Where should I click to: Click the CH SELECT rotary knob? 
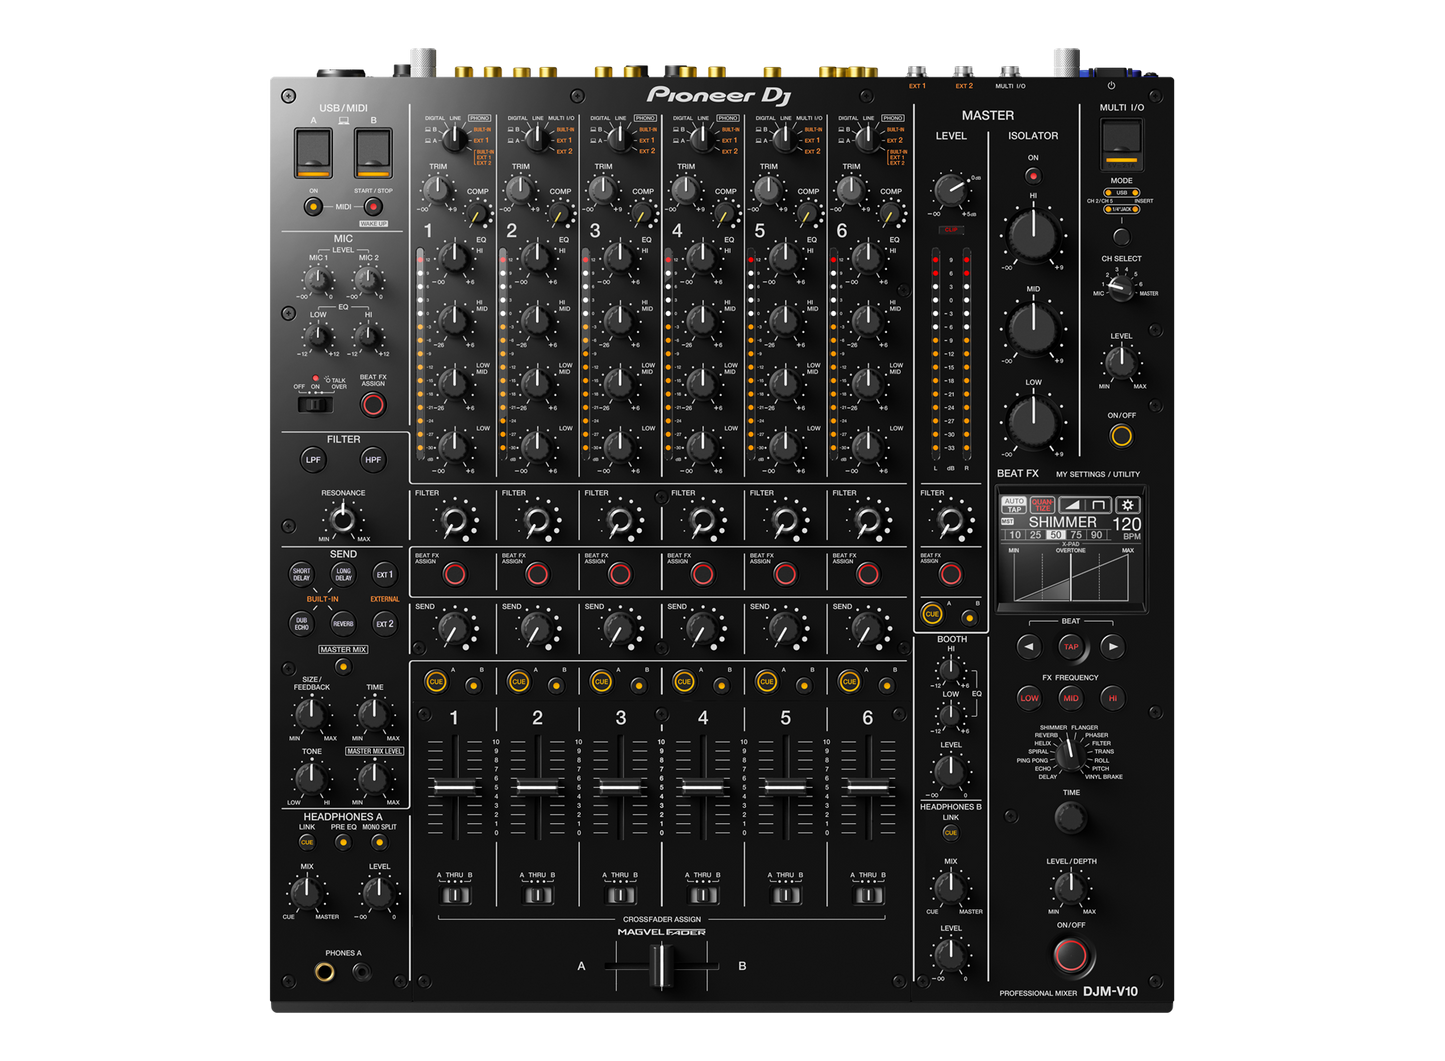pos(1121,286)
